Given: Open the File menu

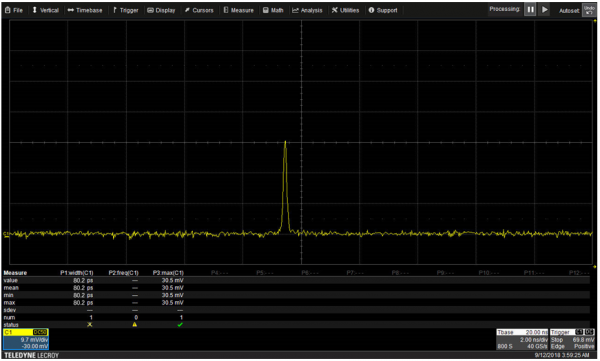Looking at the screenshot, I should pos(14,10).
